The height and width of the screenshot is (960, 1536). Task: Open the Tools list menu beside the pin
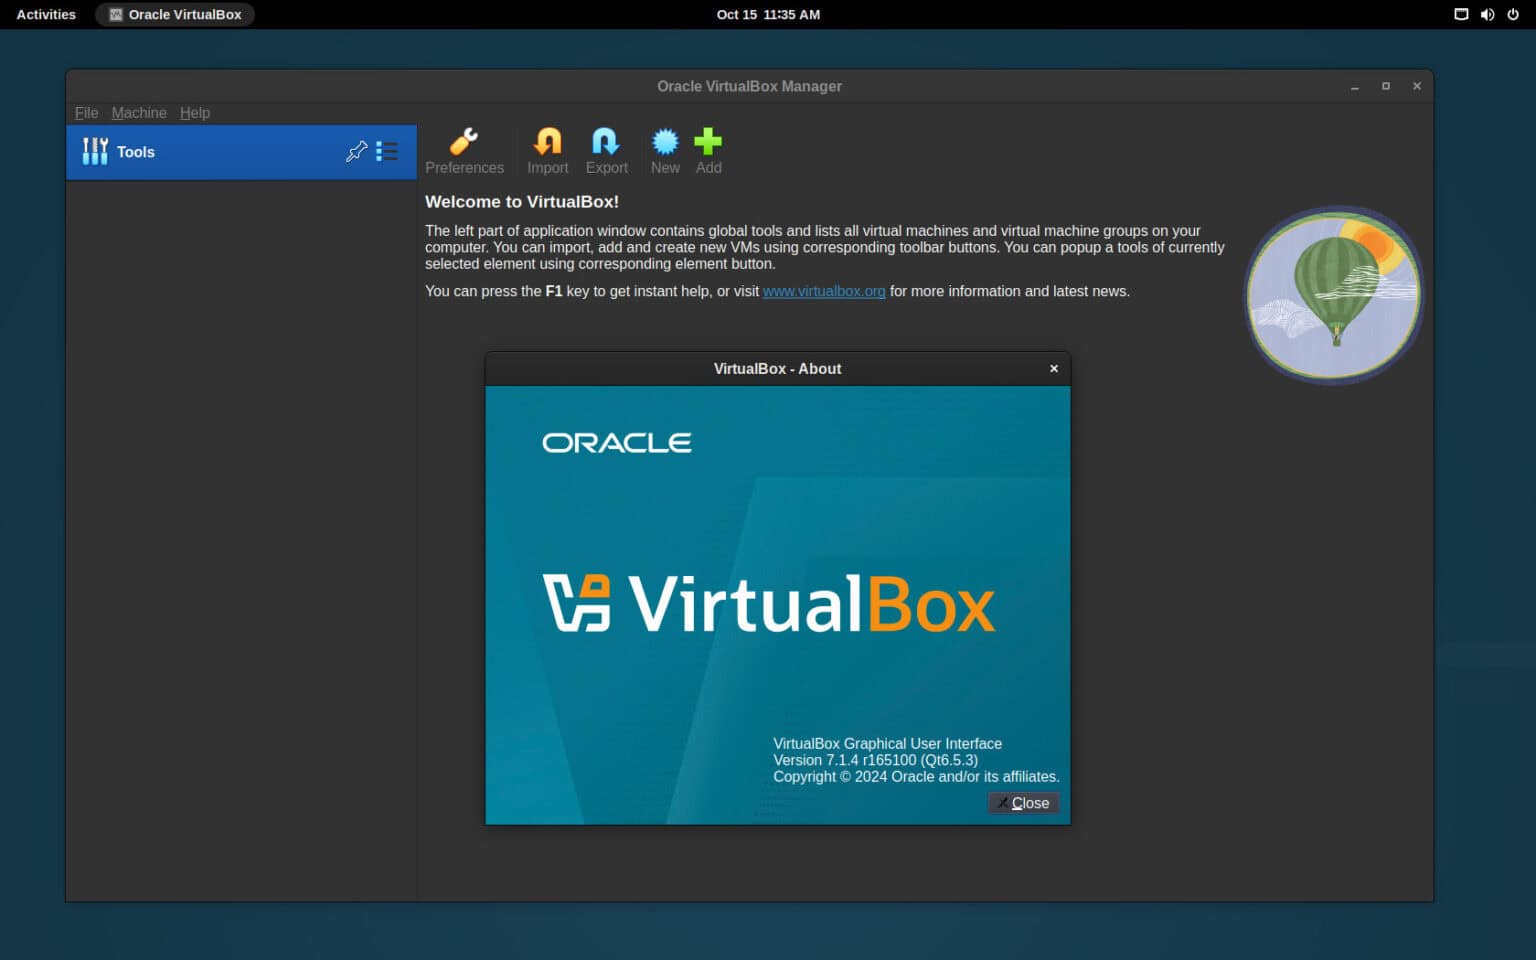(x=387, y=151)
